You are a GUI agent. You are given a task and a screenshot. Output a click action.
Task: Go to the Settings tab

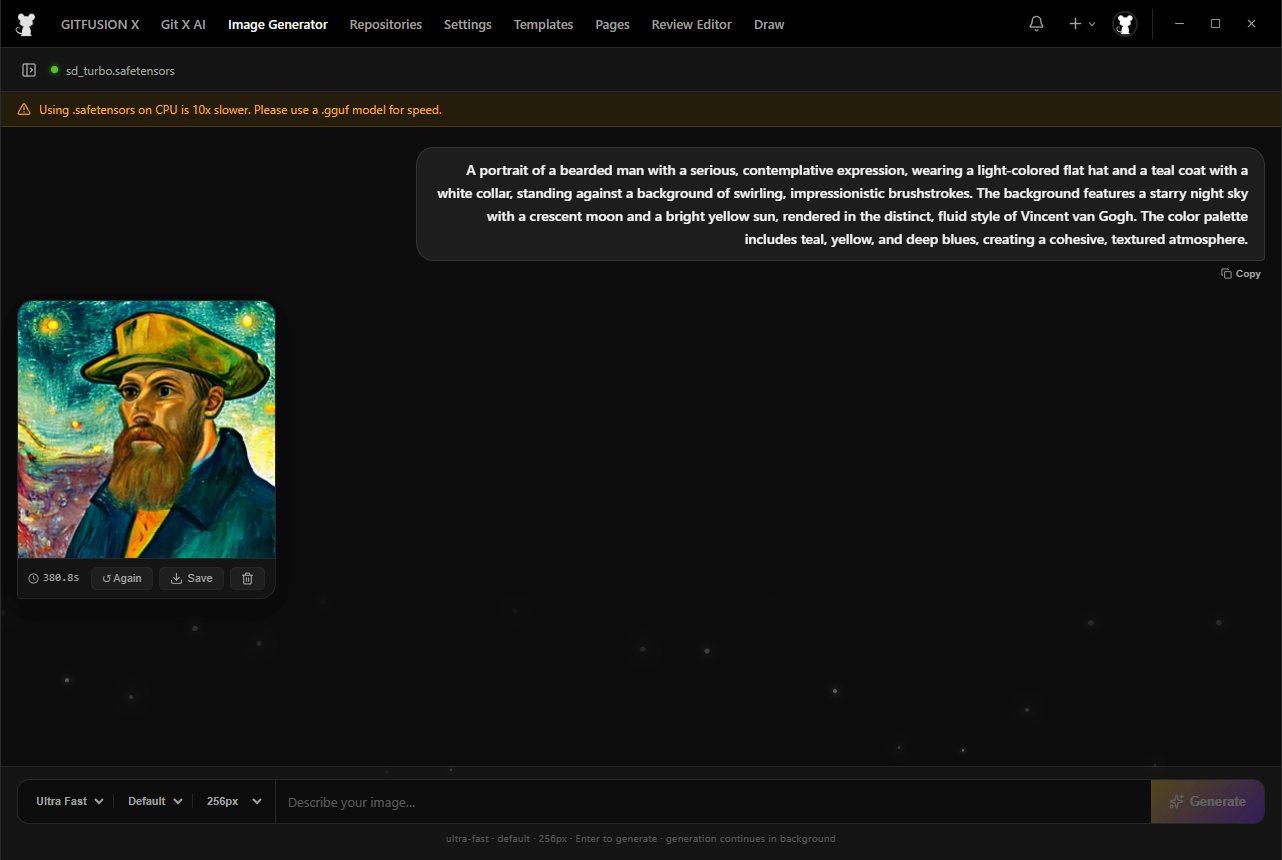468,24
